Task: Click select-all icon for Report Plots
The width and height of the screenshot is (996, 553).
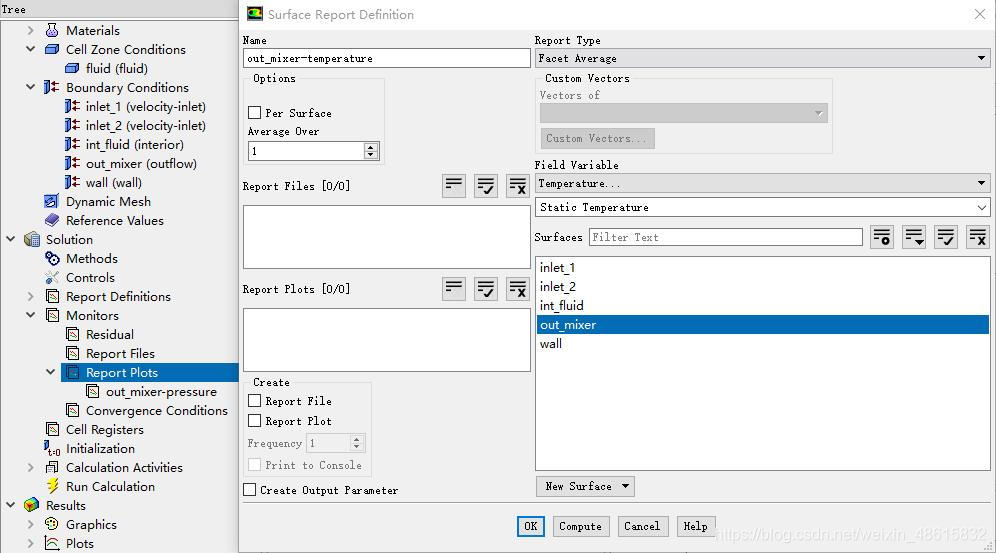Action: click(486, 288)
